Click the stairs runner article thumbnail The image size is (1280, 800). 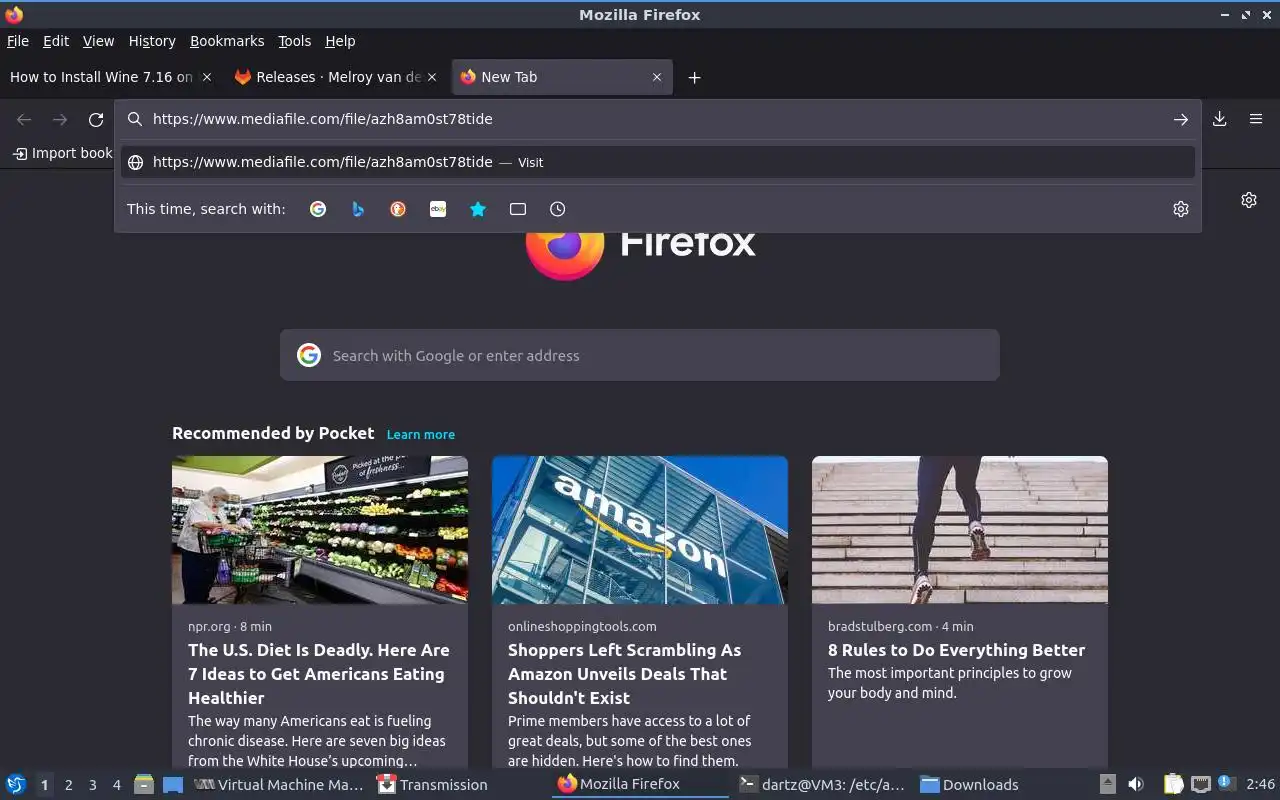click(960, 530)
